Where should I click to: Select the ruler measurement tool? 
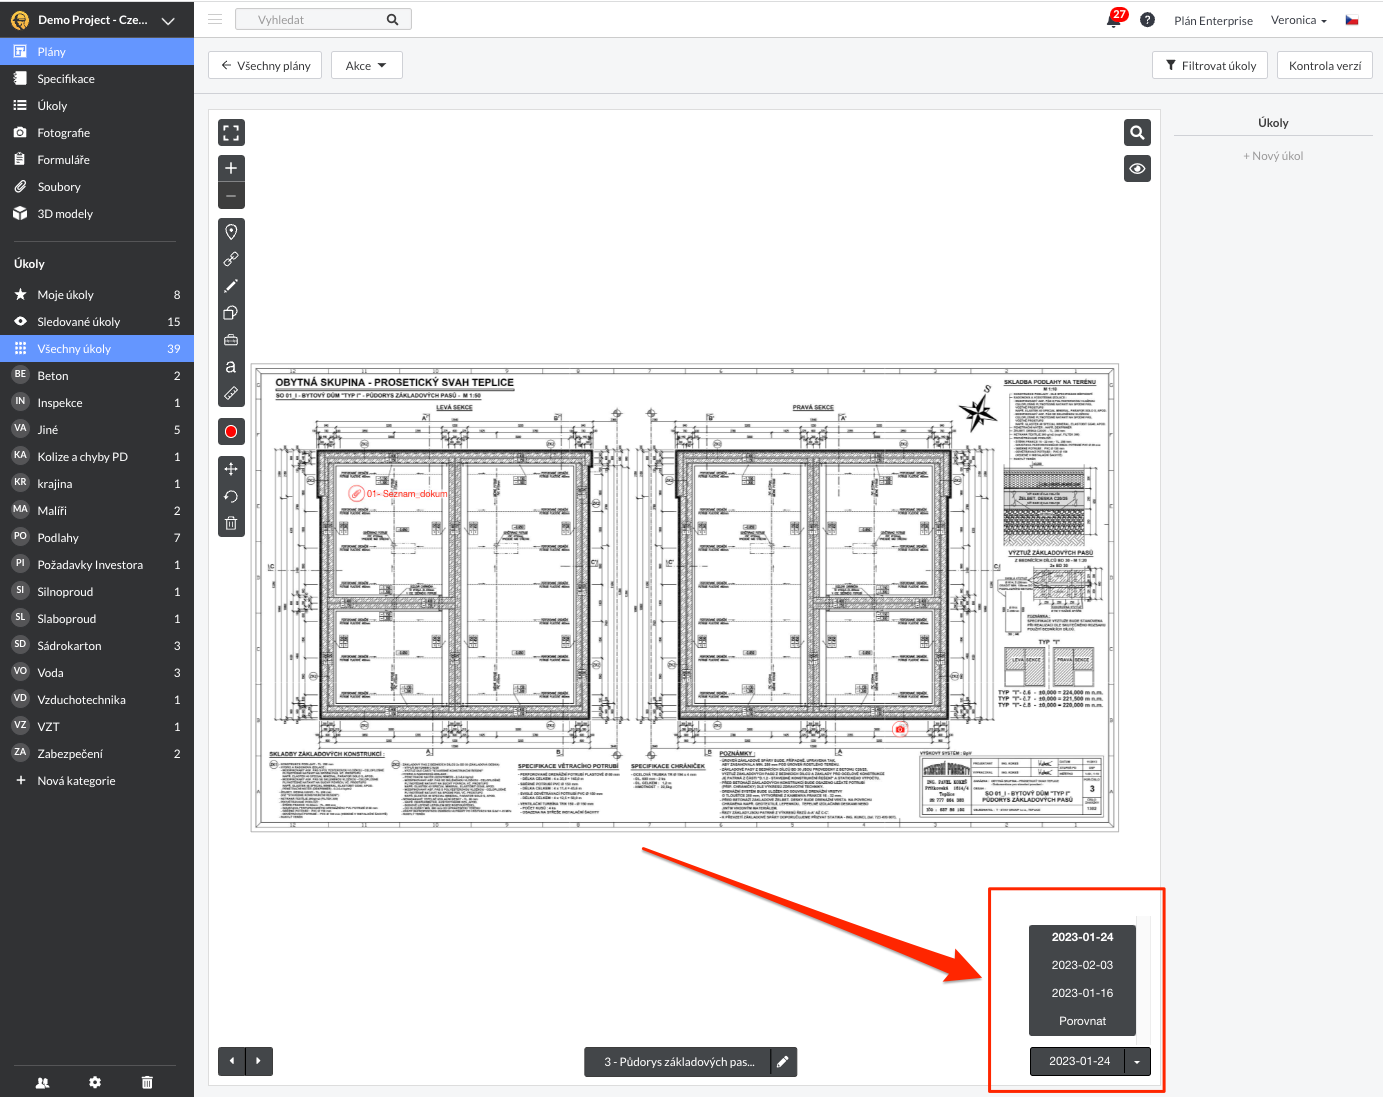(231, 394)
